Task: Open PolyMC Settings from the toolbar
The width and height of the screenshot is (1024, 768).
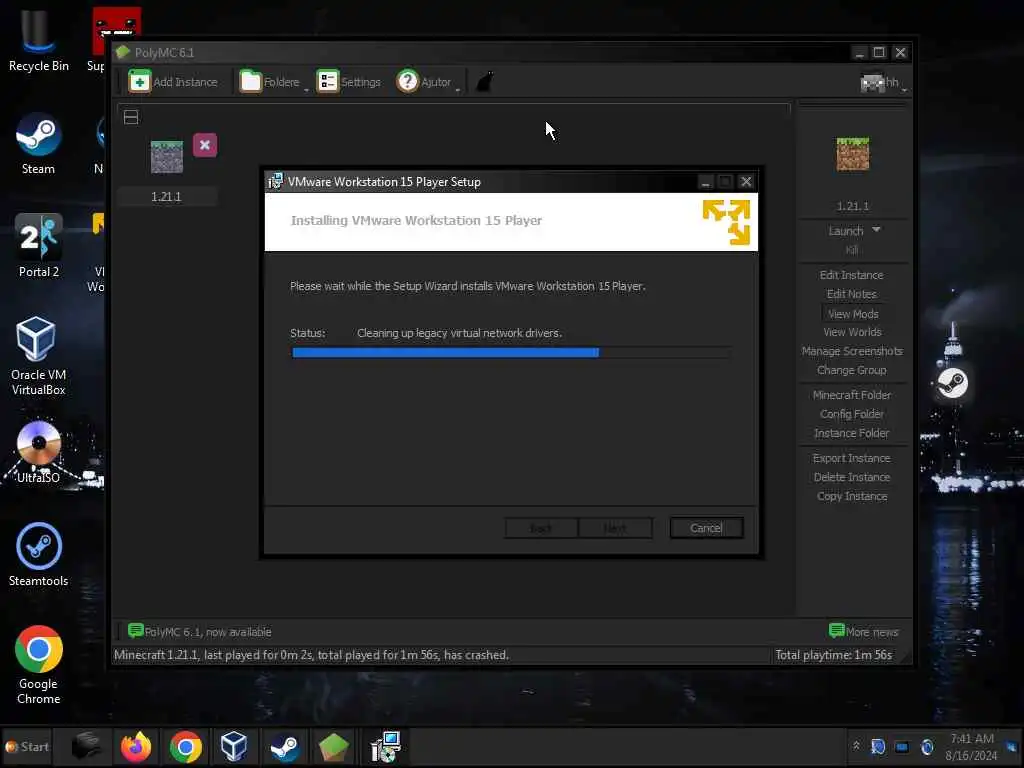Action: pyautogui.click(x=349, y=82)
